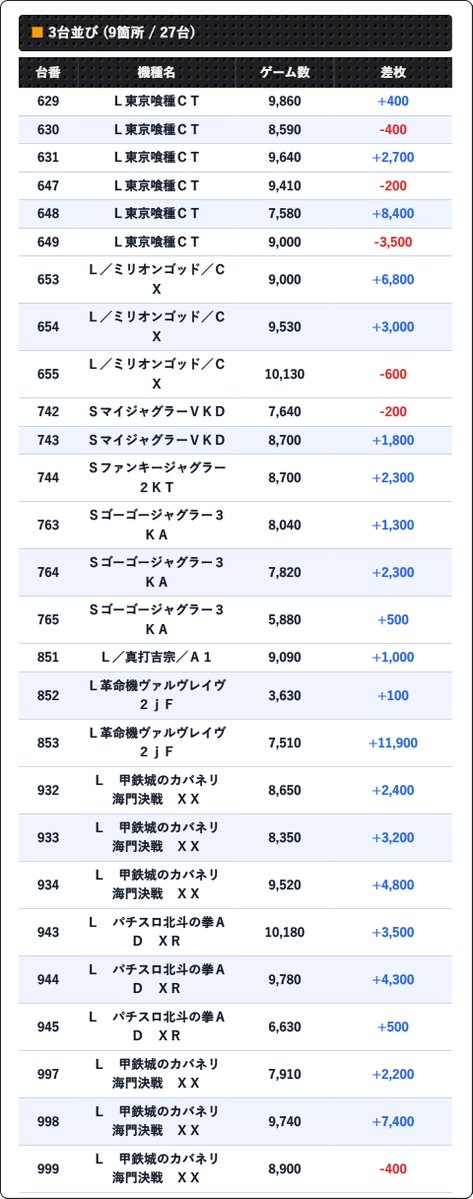Click the -3,500 value in row 649
The width and height of the screenshot is (473, 1199).
[x=393, y=242]
